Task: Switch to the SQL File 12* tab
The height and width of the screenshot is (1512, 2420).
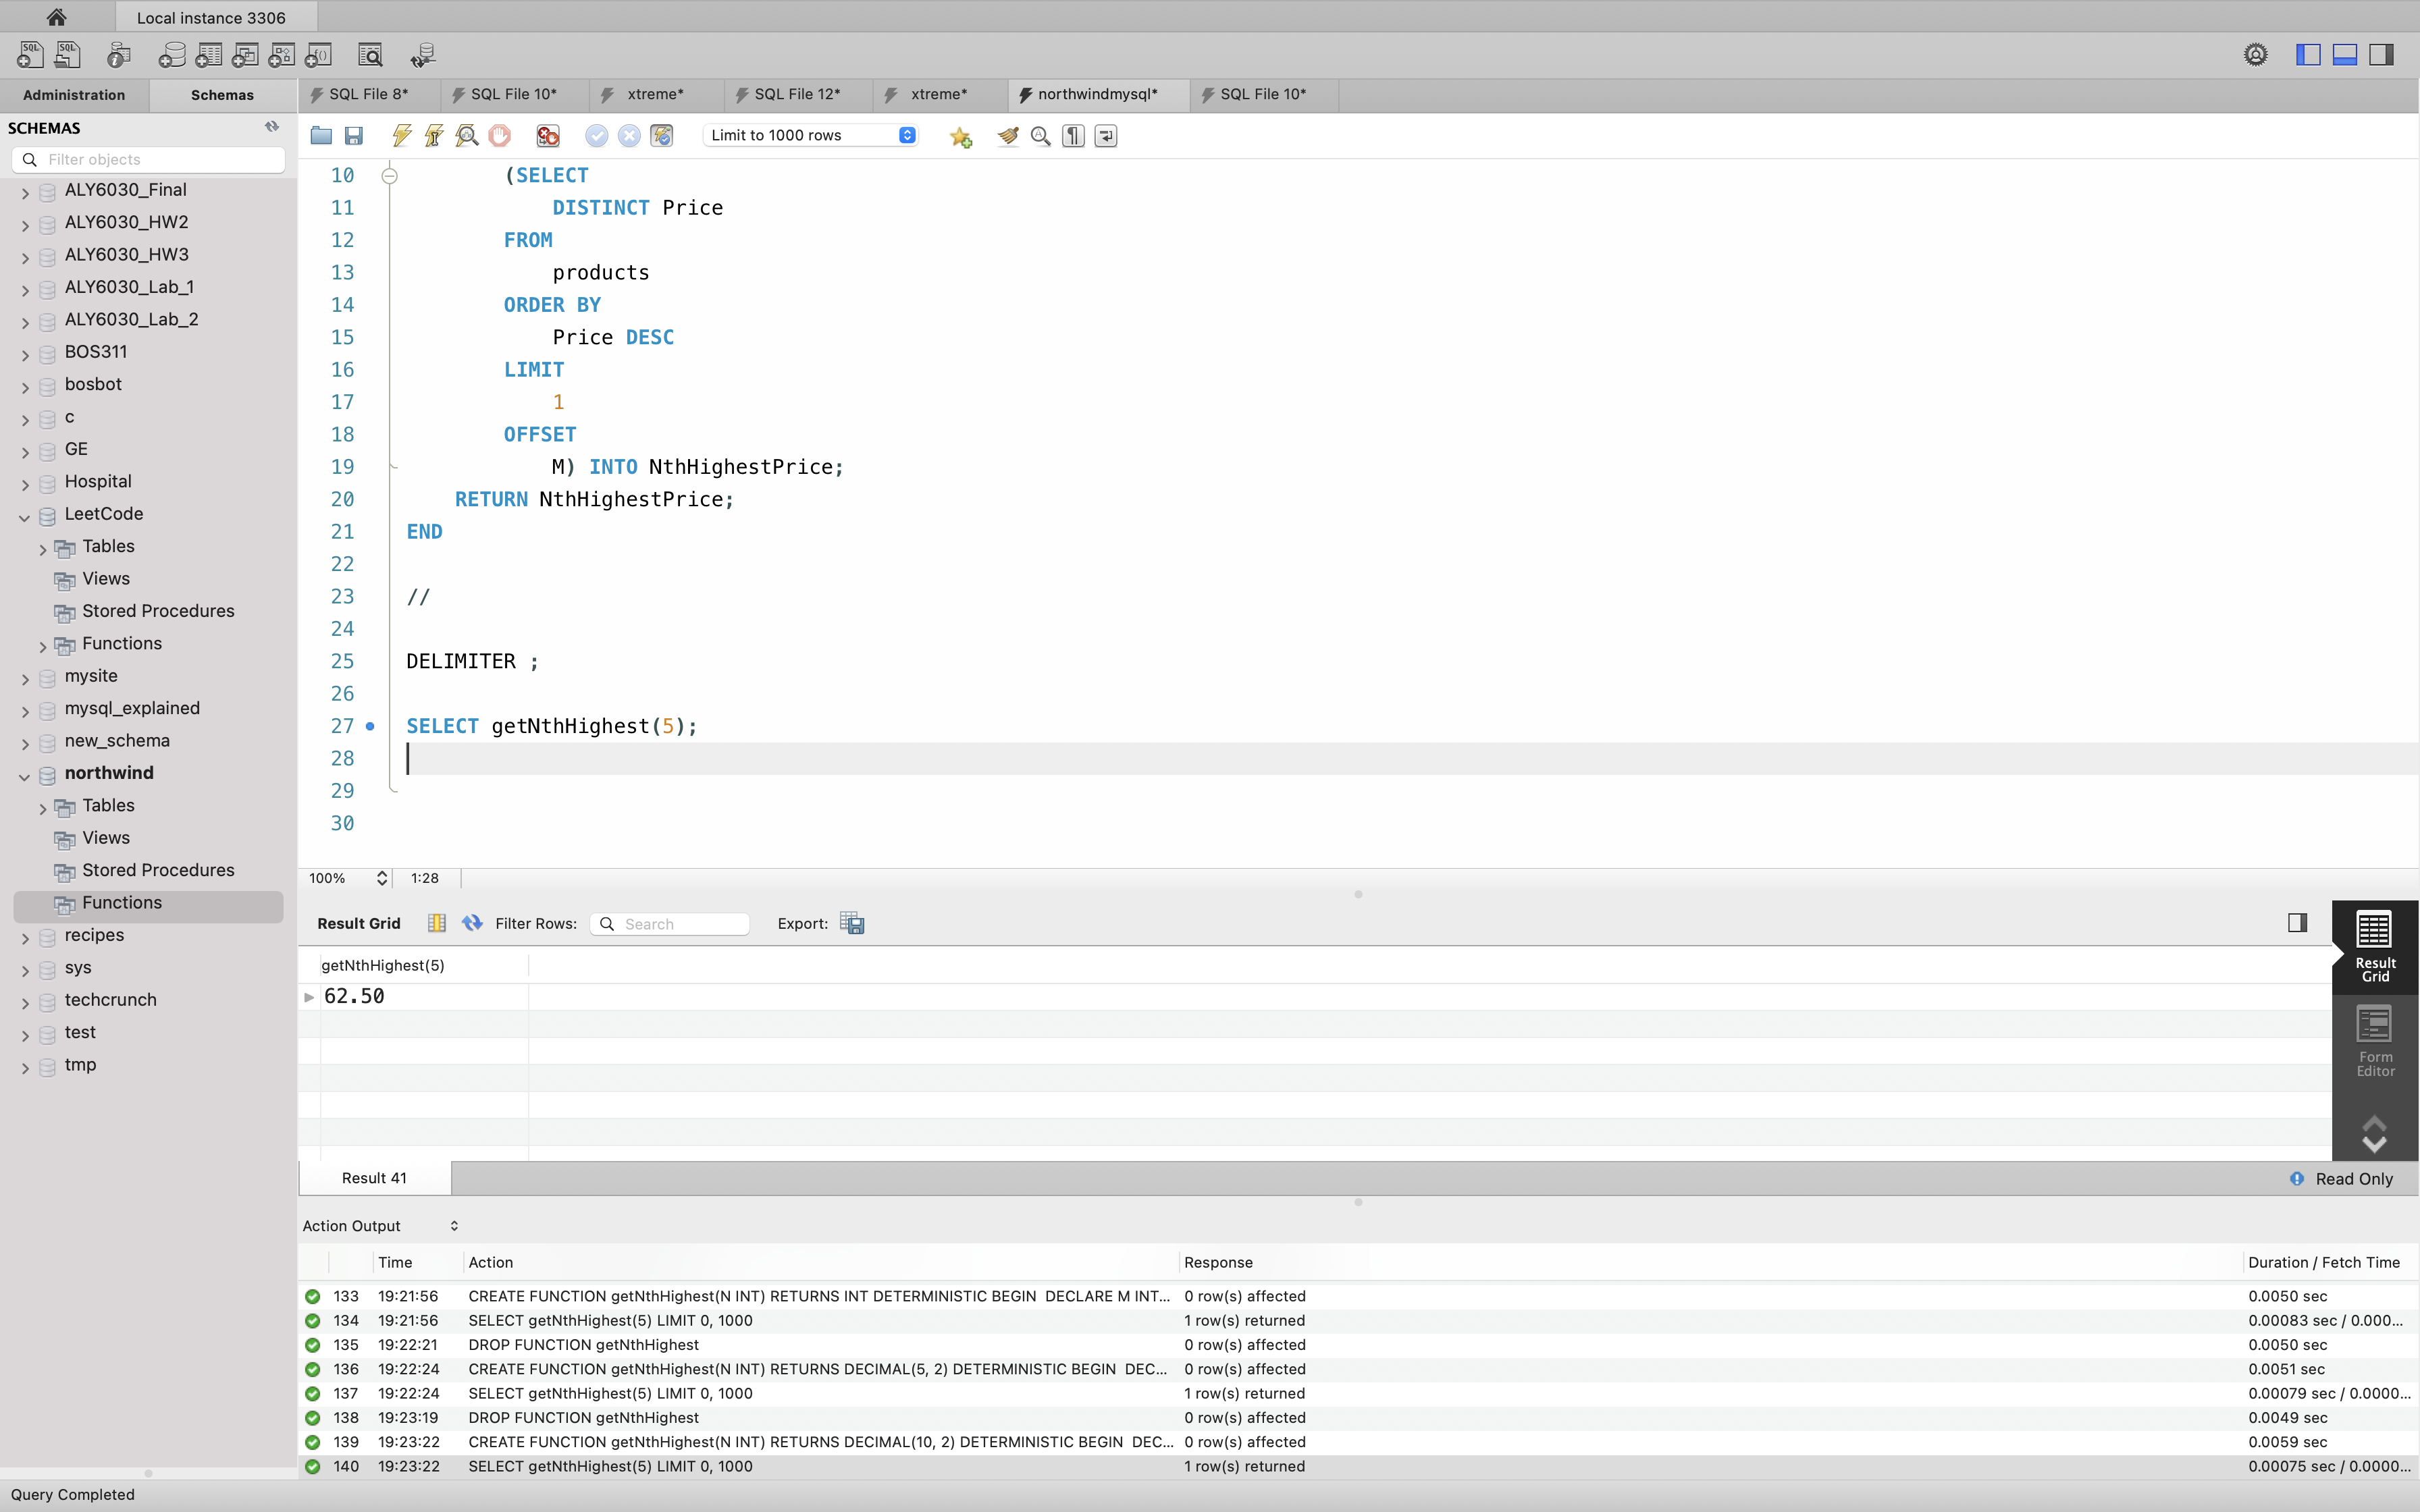Action: click(x=797, y=94)
